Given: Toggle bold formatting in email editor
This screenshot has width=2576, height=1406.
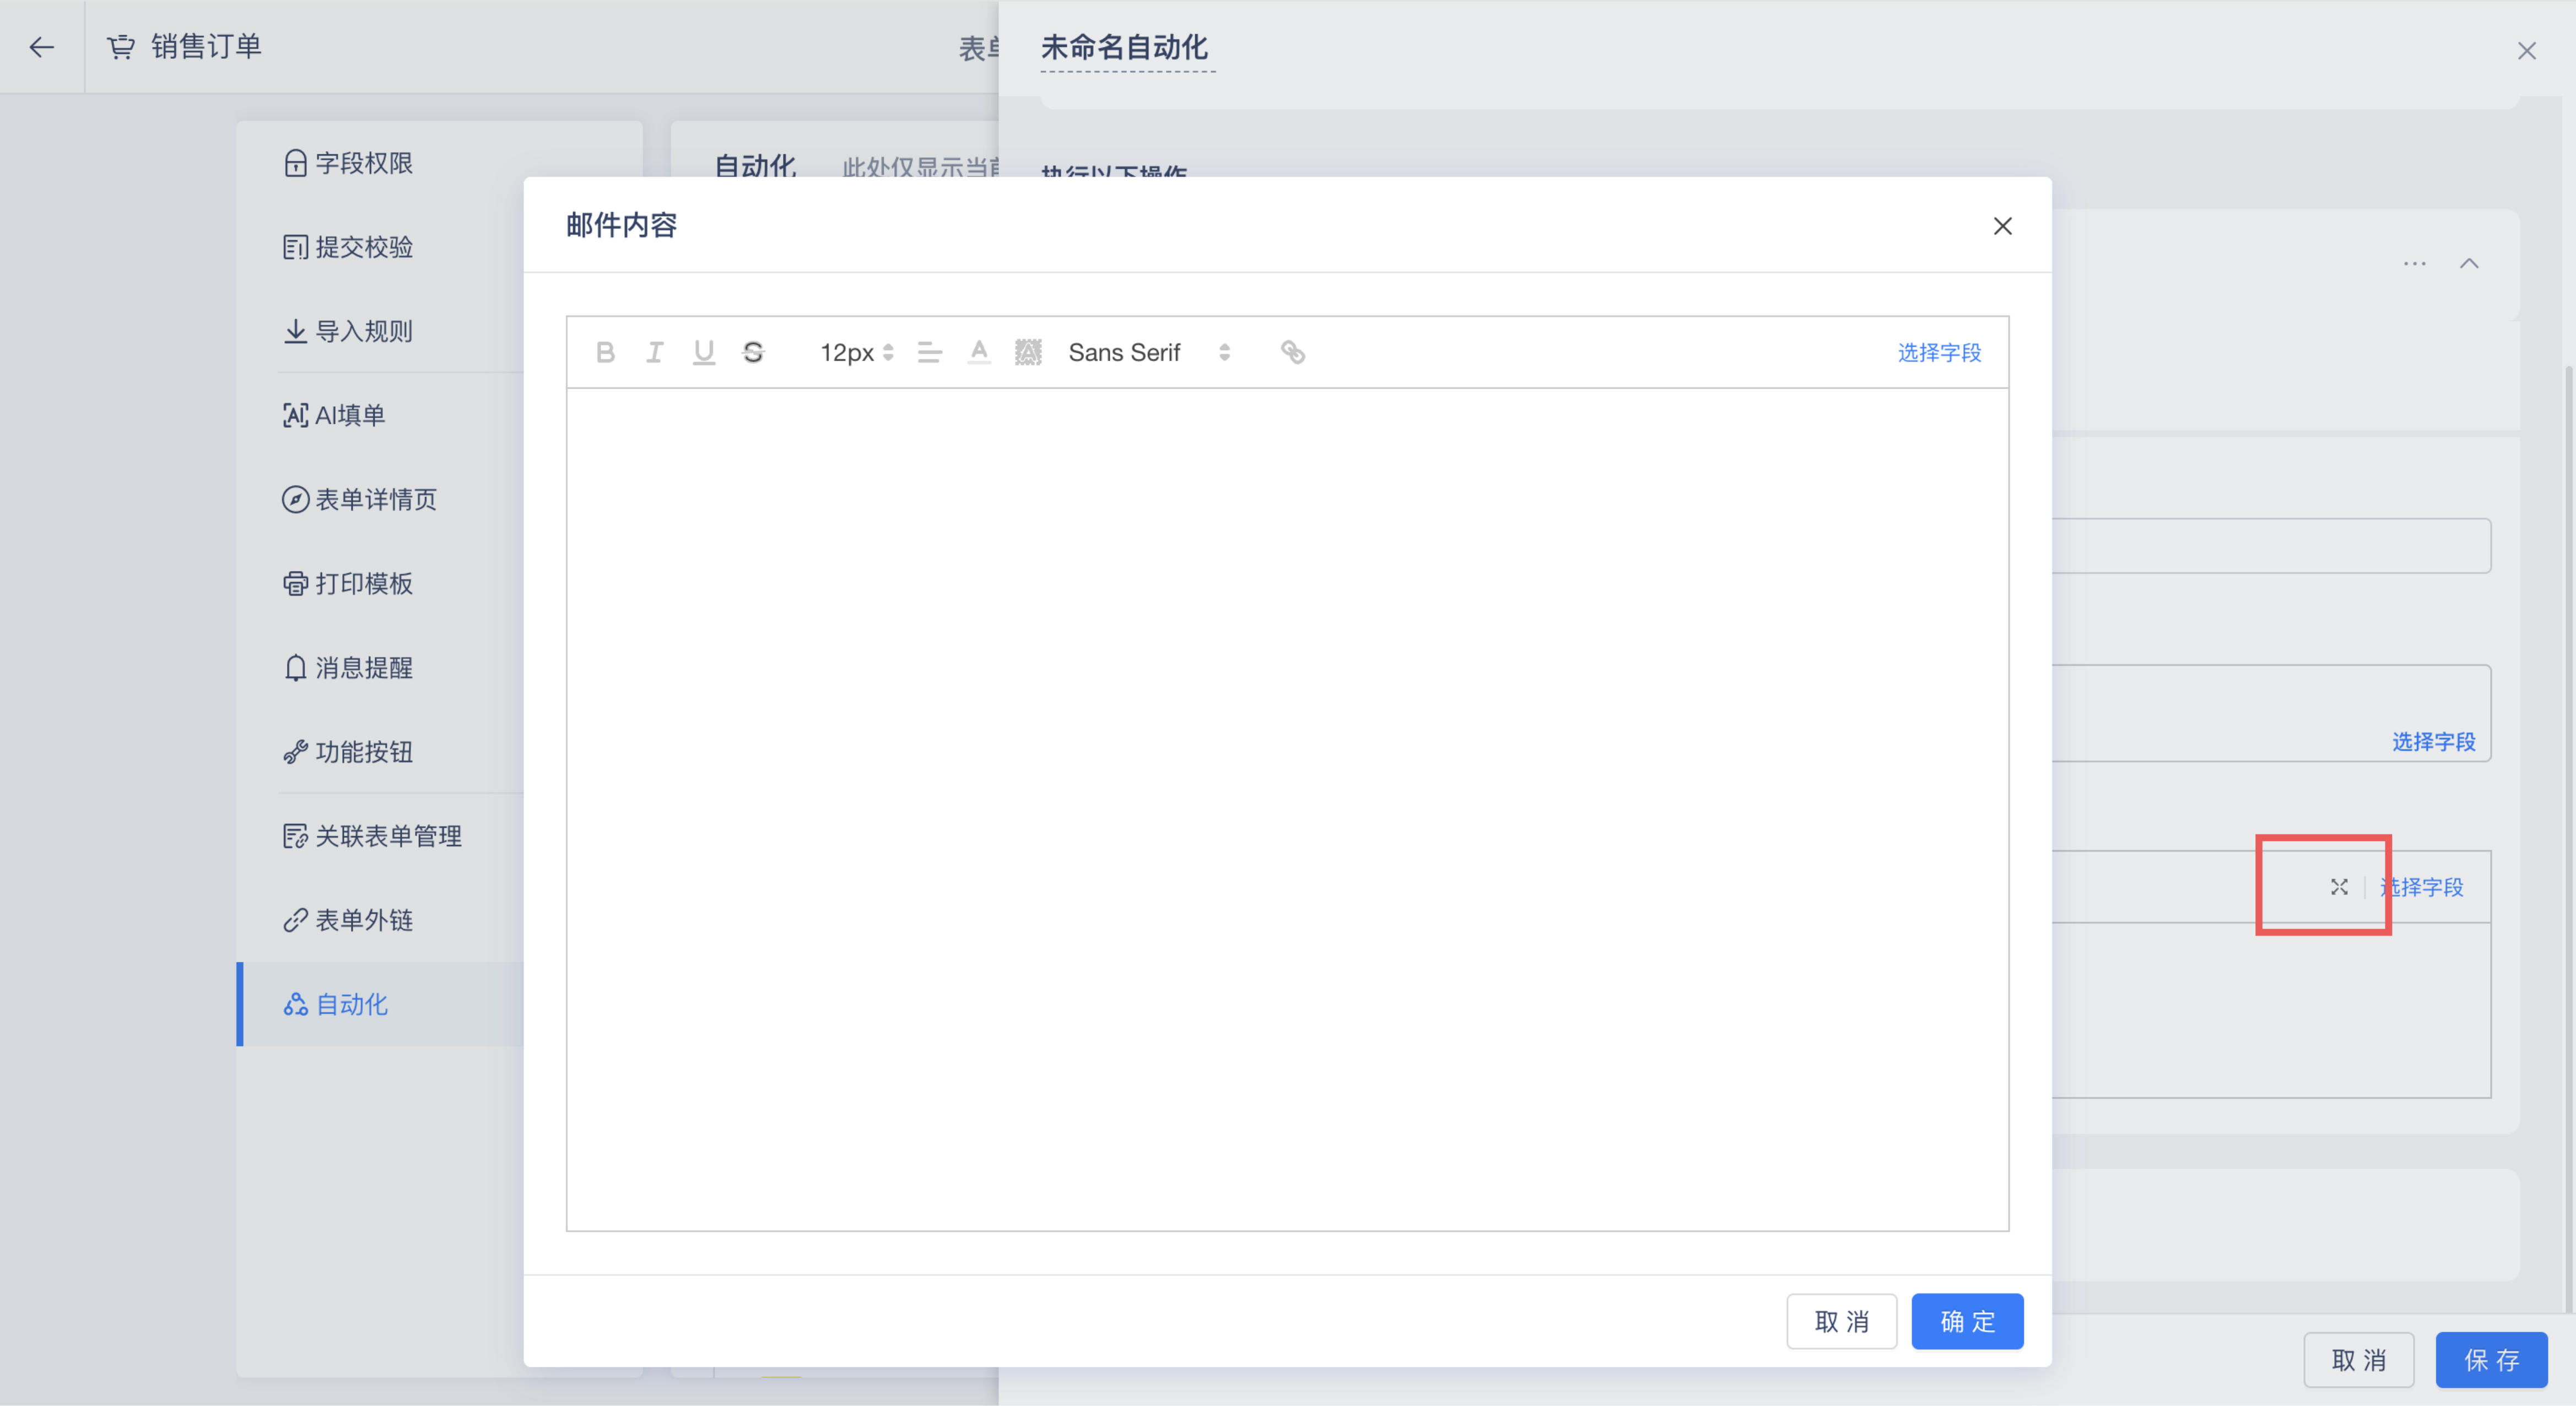Looking at the screenshot, I should pyautogui.click(x=605, y=352).
